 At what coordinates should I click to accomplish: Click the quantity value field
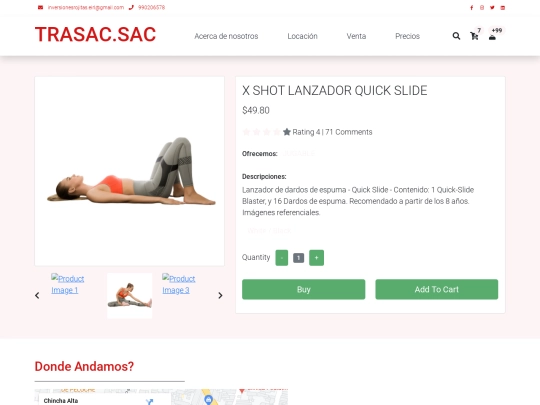pos(298,258)
